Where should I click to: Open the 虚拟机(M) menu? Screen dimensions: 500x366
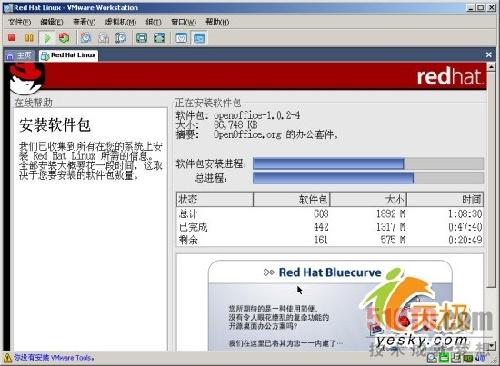(x=120, y=22)
